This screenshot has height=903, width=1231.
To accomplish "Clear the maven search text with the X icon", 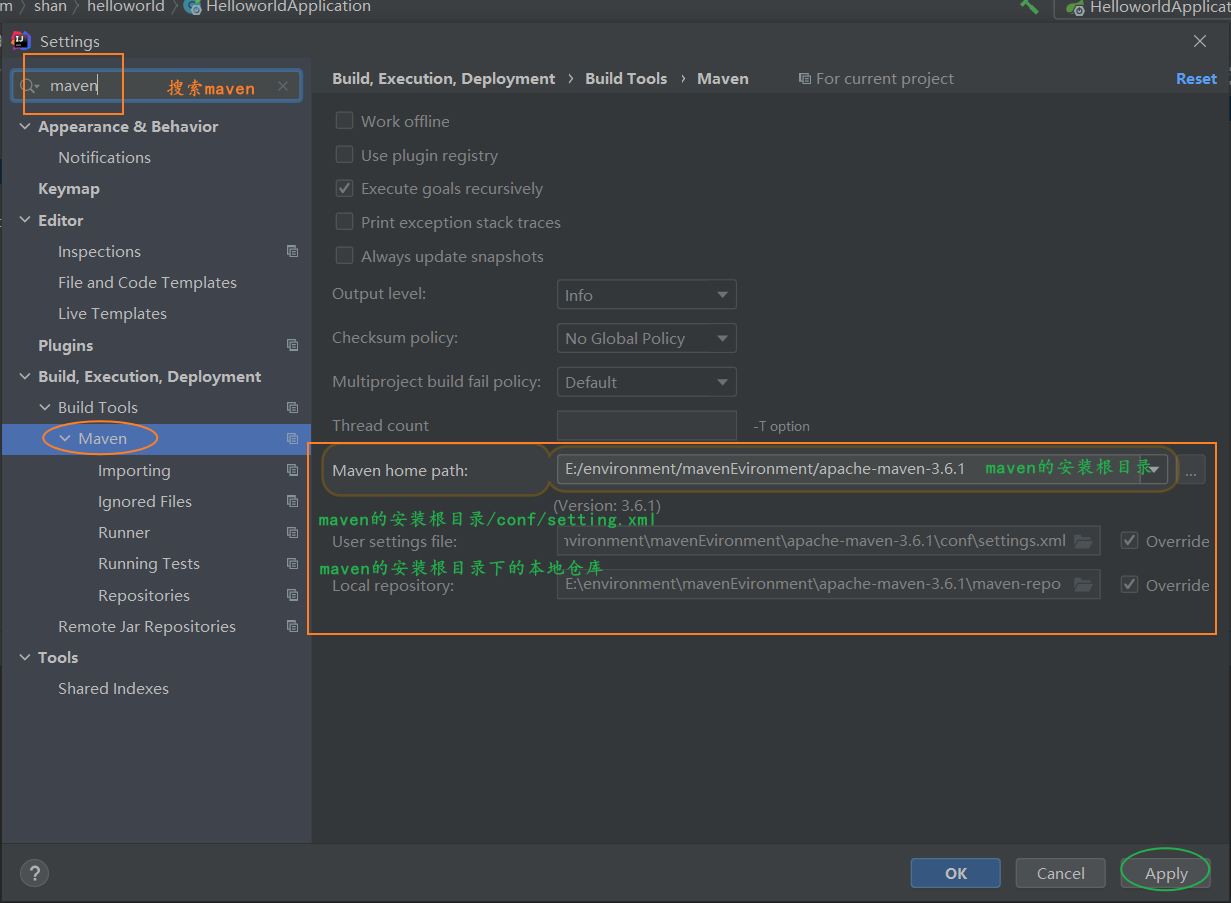I will [283, 86].
